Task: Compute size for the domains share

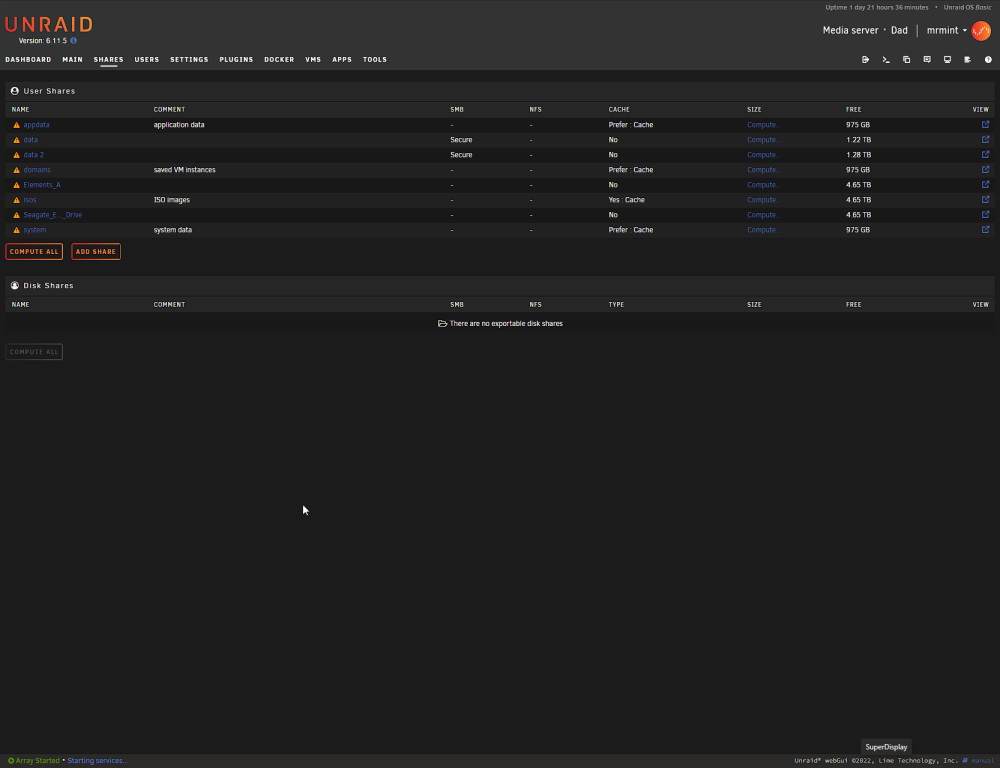Action: click(x=763, y=170)
